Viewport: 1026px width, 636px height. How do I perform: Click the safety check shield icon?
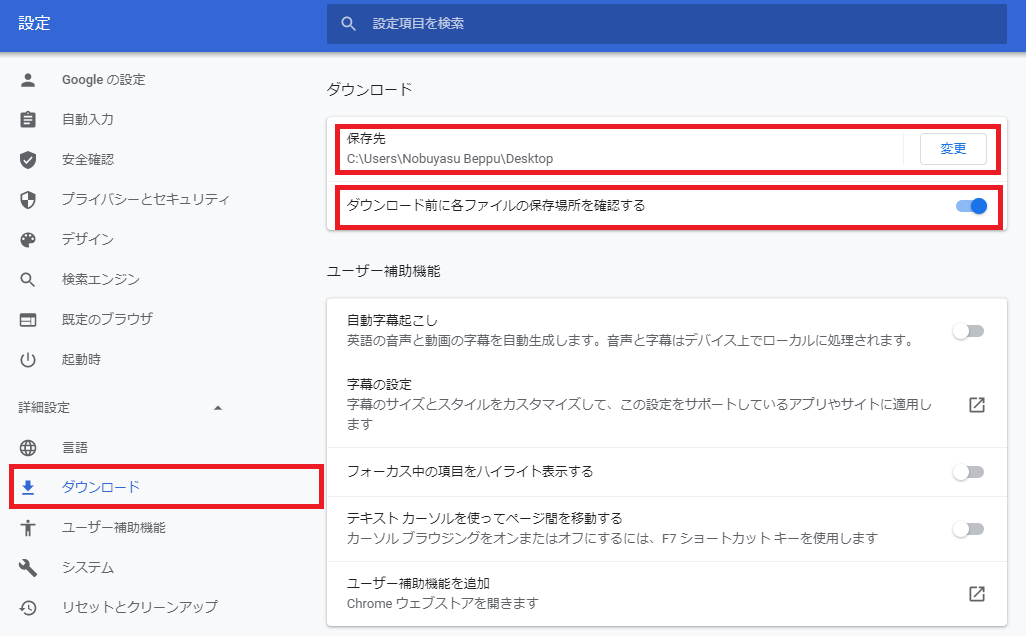click(x=28, y=159)
